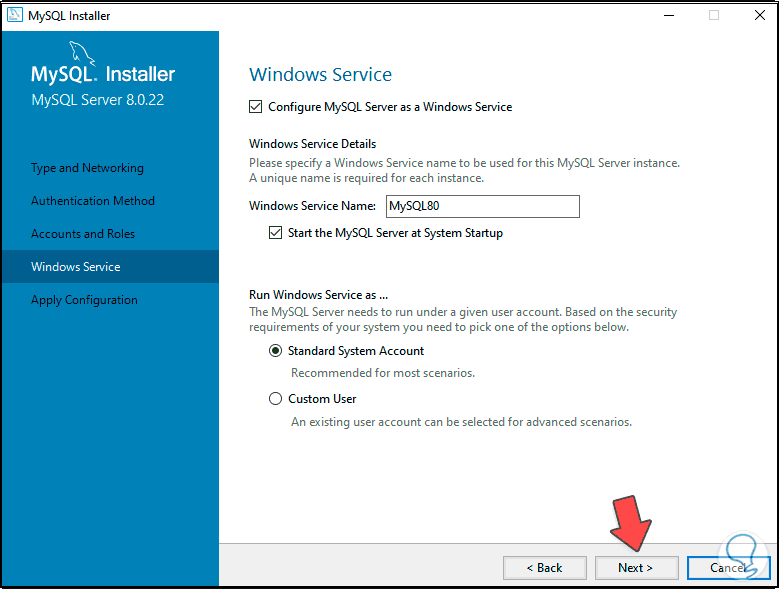Click 'An existing user account can be selected' text
779x589 pixels.
tap(462, 422)
